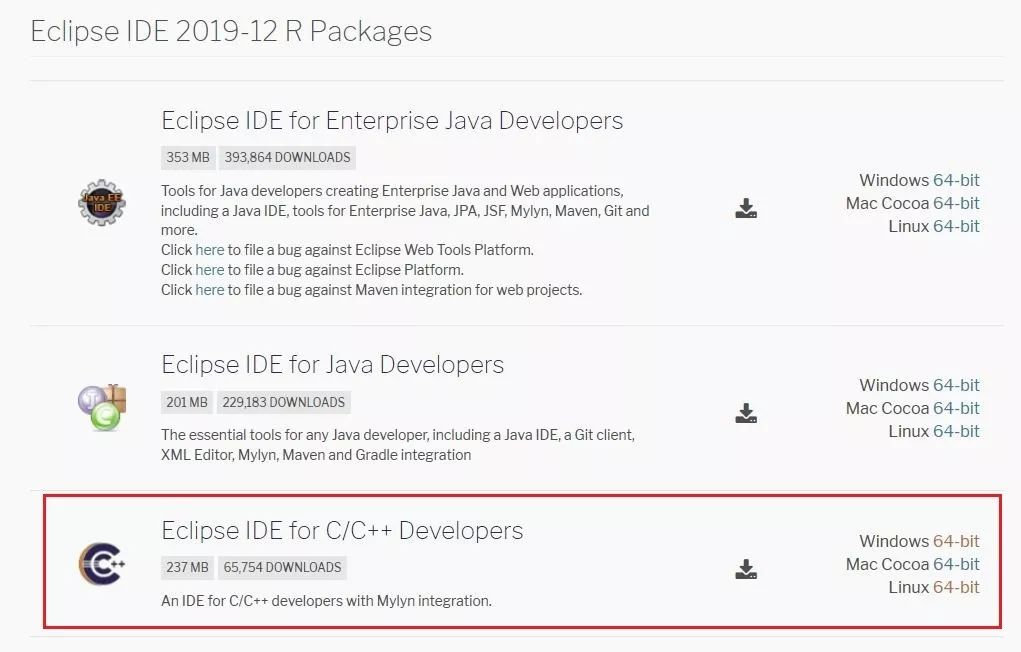Click download icon for Enterprise Java Developers
The height and width of the screenshot is (652, 1021).
coord(746,208)
